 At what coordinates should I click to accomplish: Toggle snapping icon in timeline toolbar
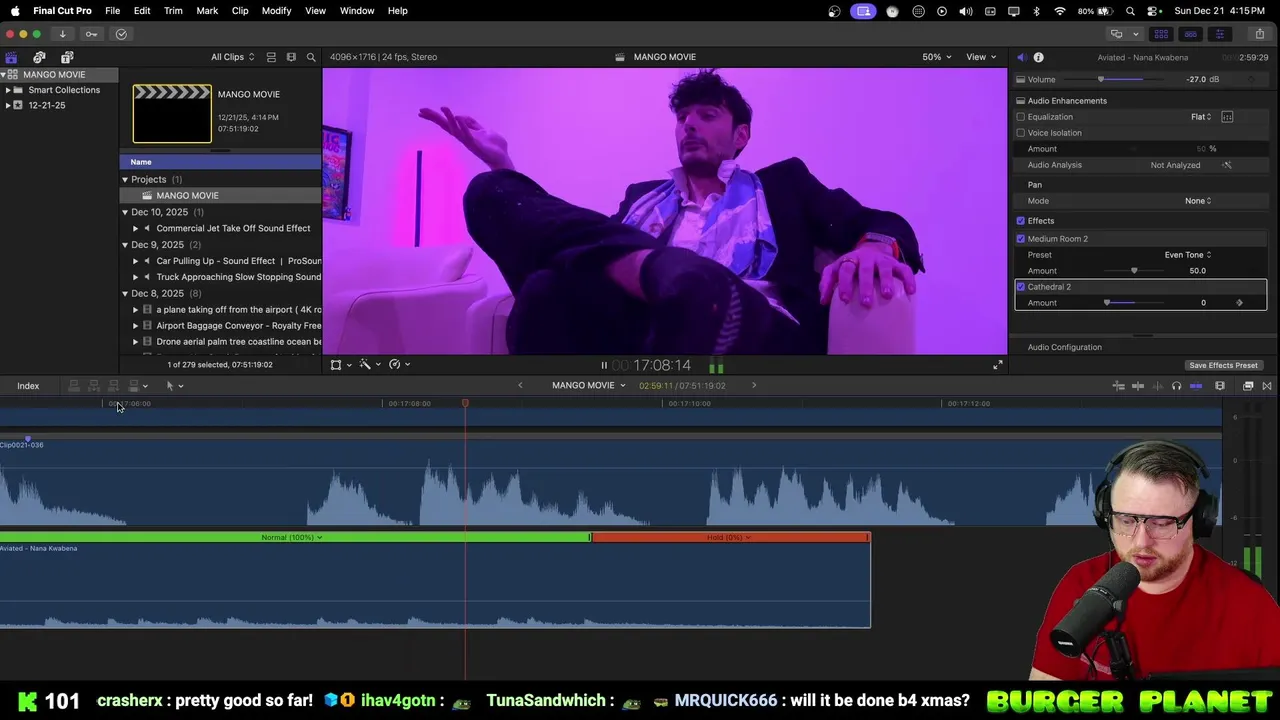[x=1196, y=386]
